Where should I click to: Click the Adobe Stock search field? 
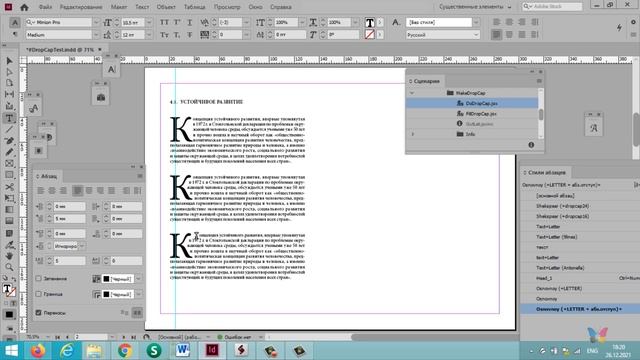point(552,7)
